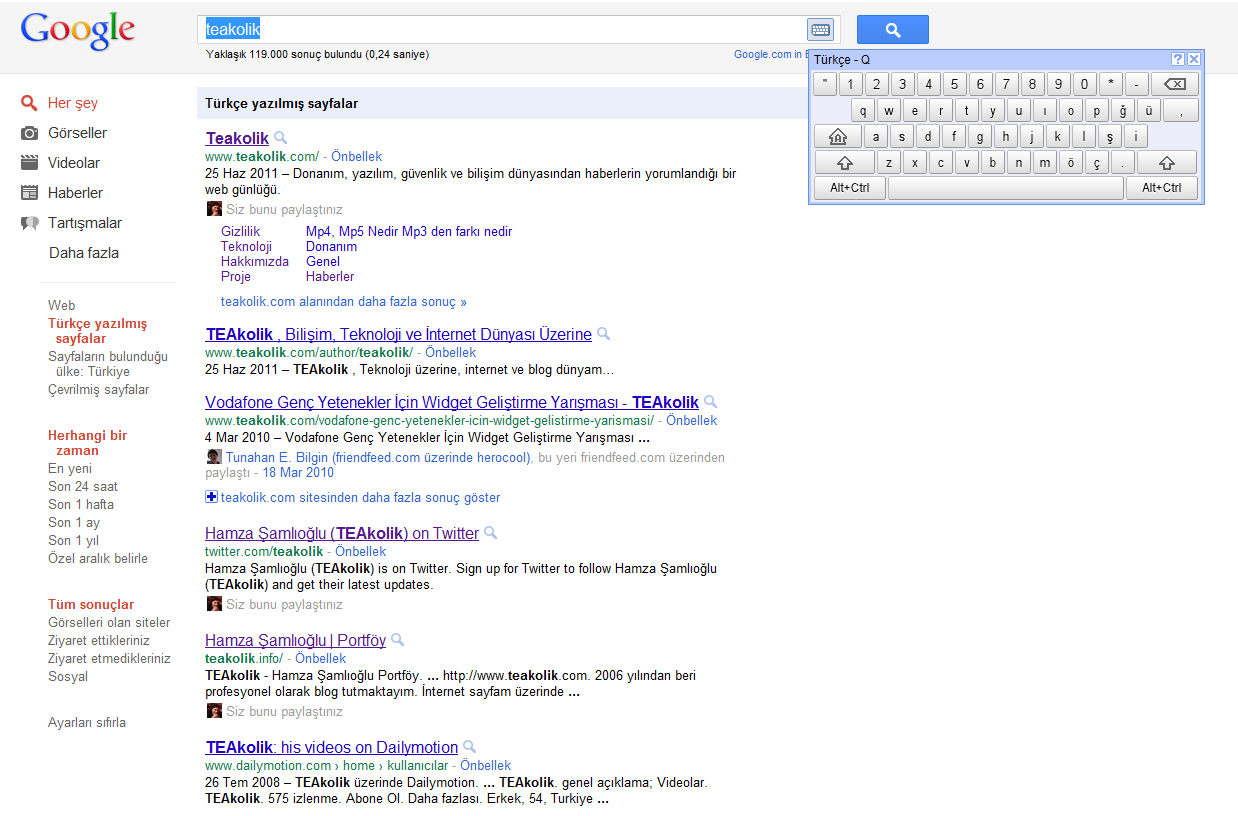Open Mp4, Mp5 Nedir sitelink

(409, 231)
